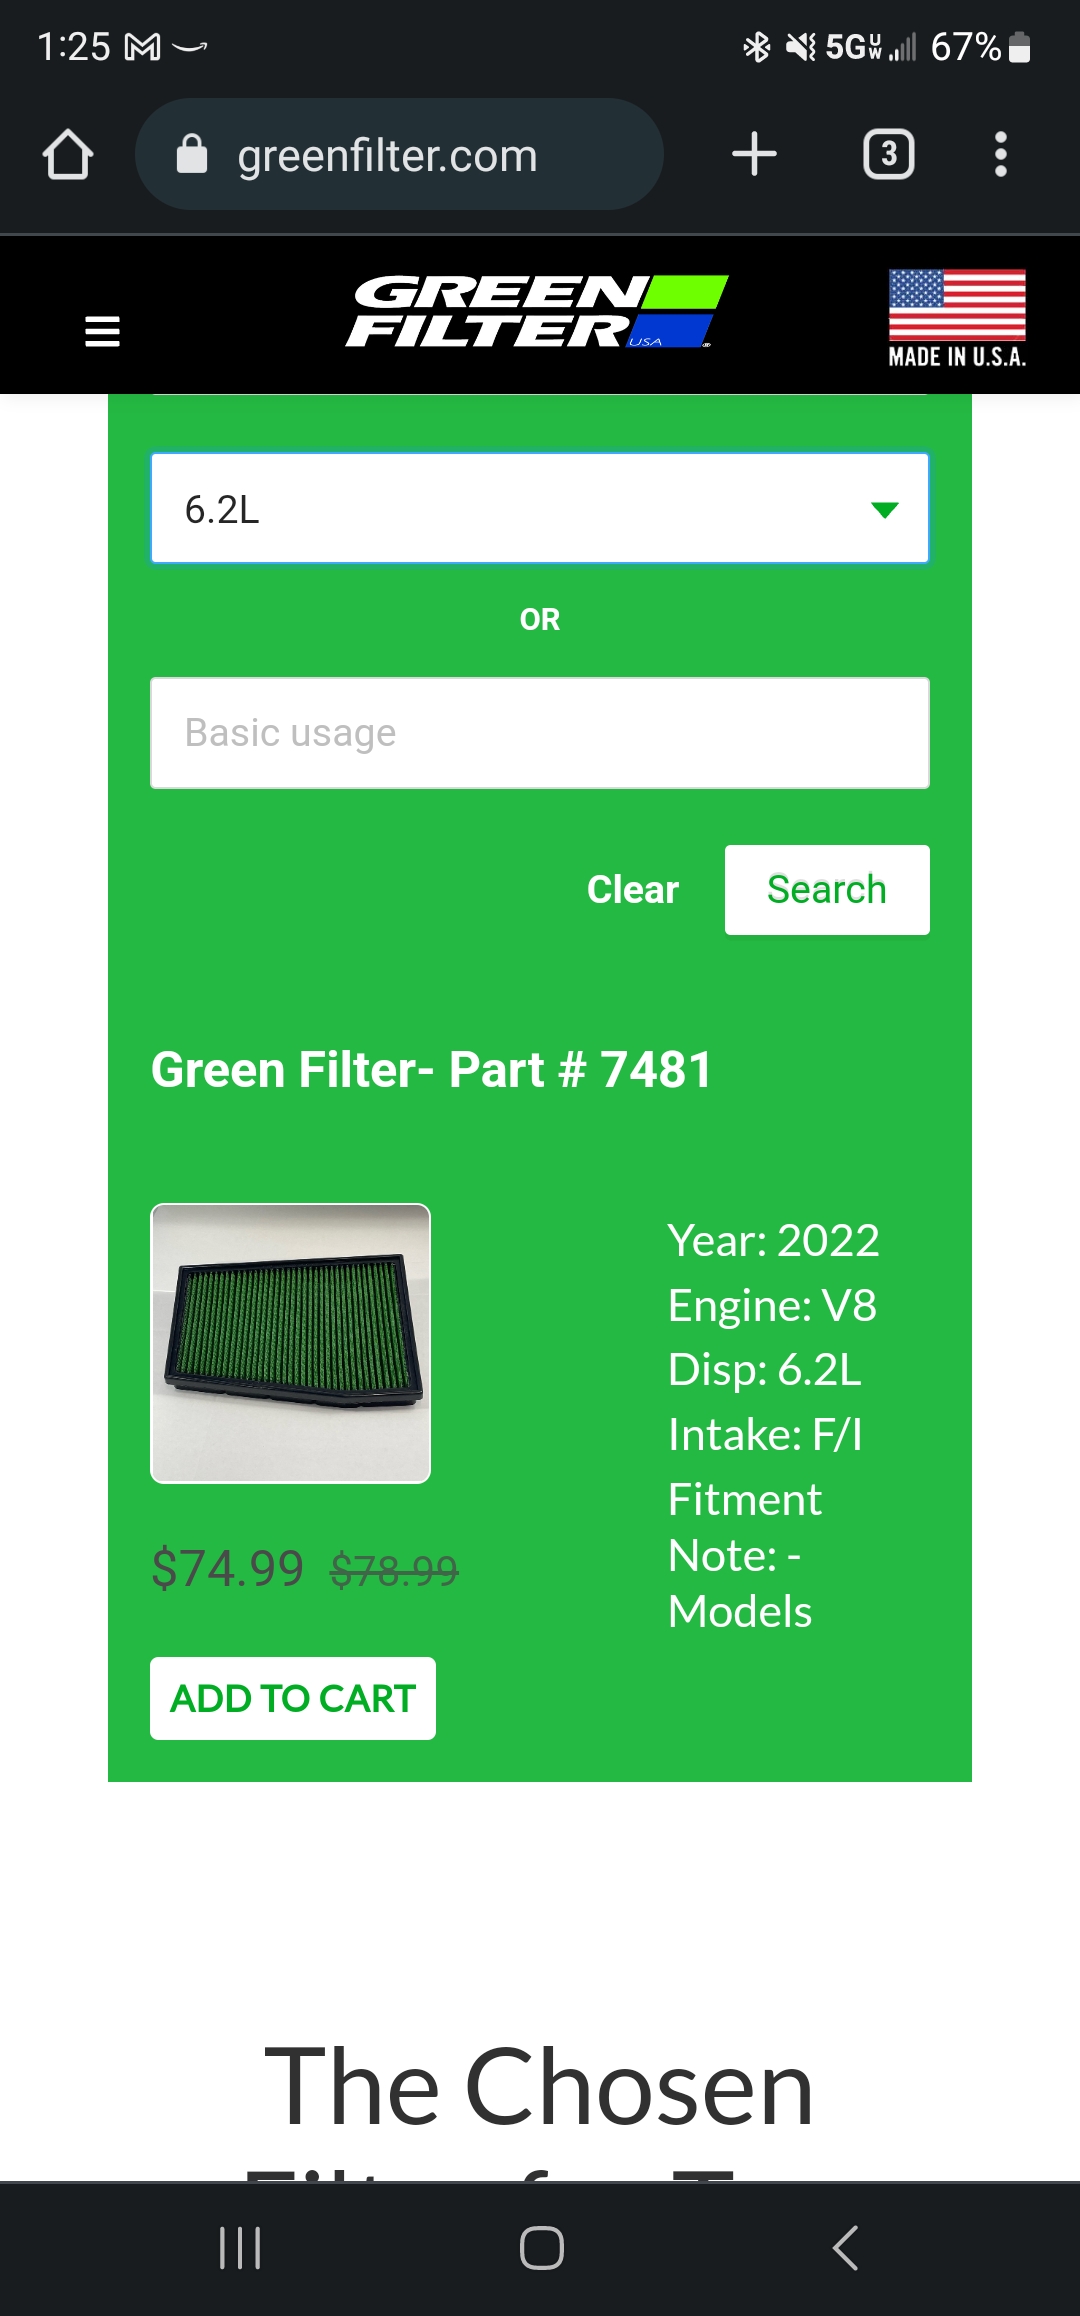
Task: Click the green dropdown arrow
Action: point(884,510)
